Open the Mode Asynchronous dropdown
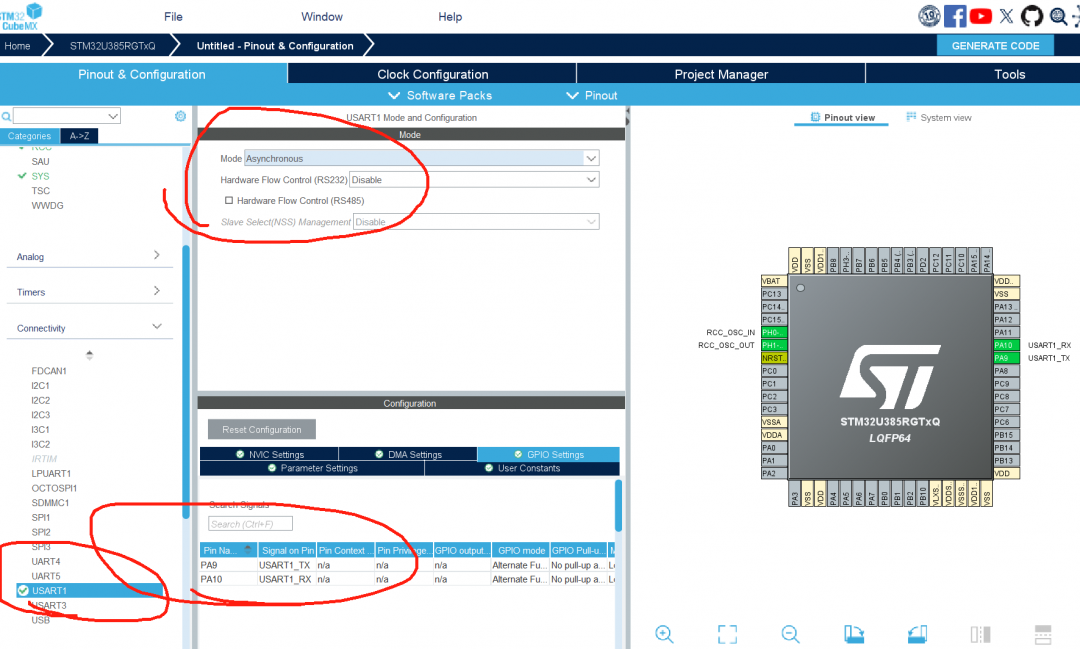 pos(422,158)
